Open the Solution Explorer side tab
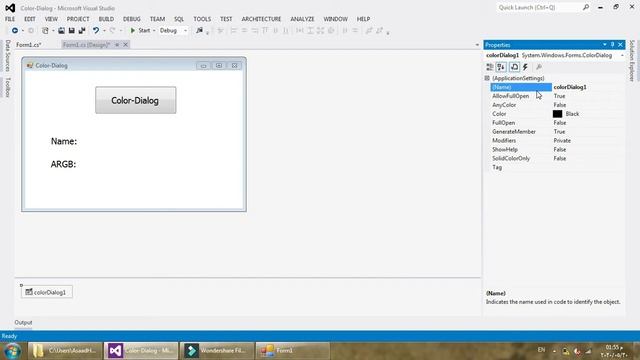The height and width of the screenshot is (360, 640). pyautogui.click(x=632, y=61)
